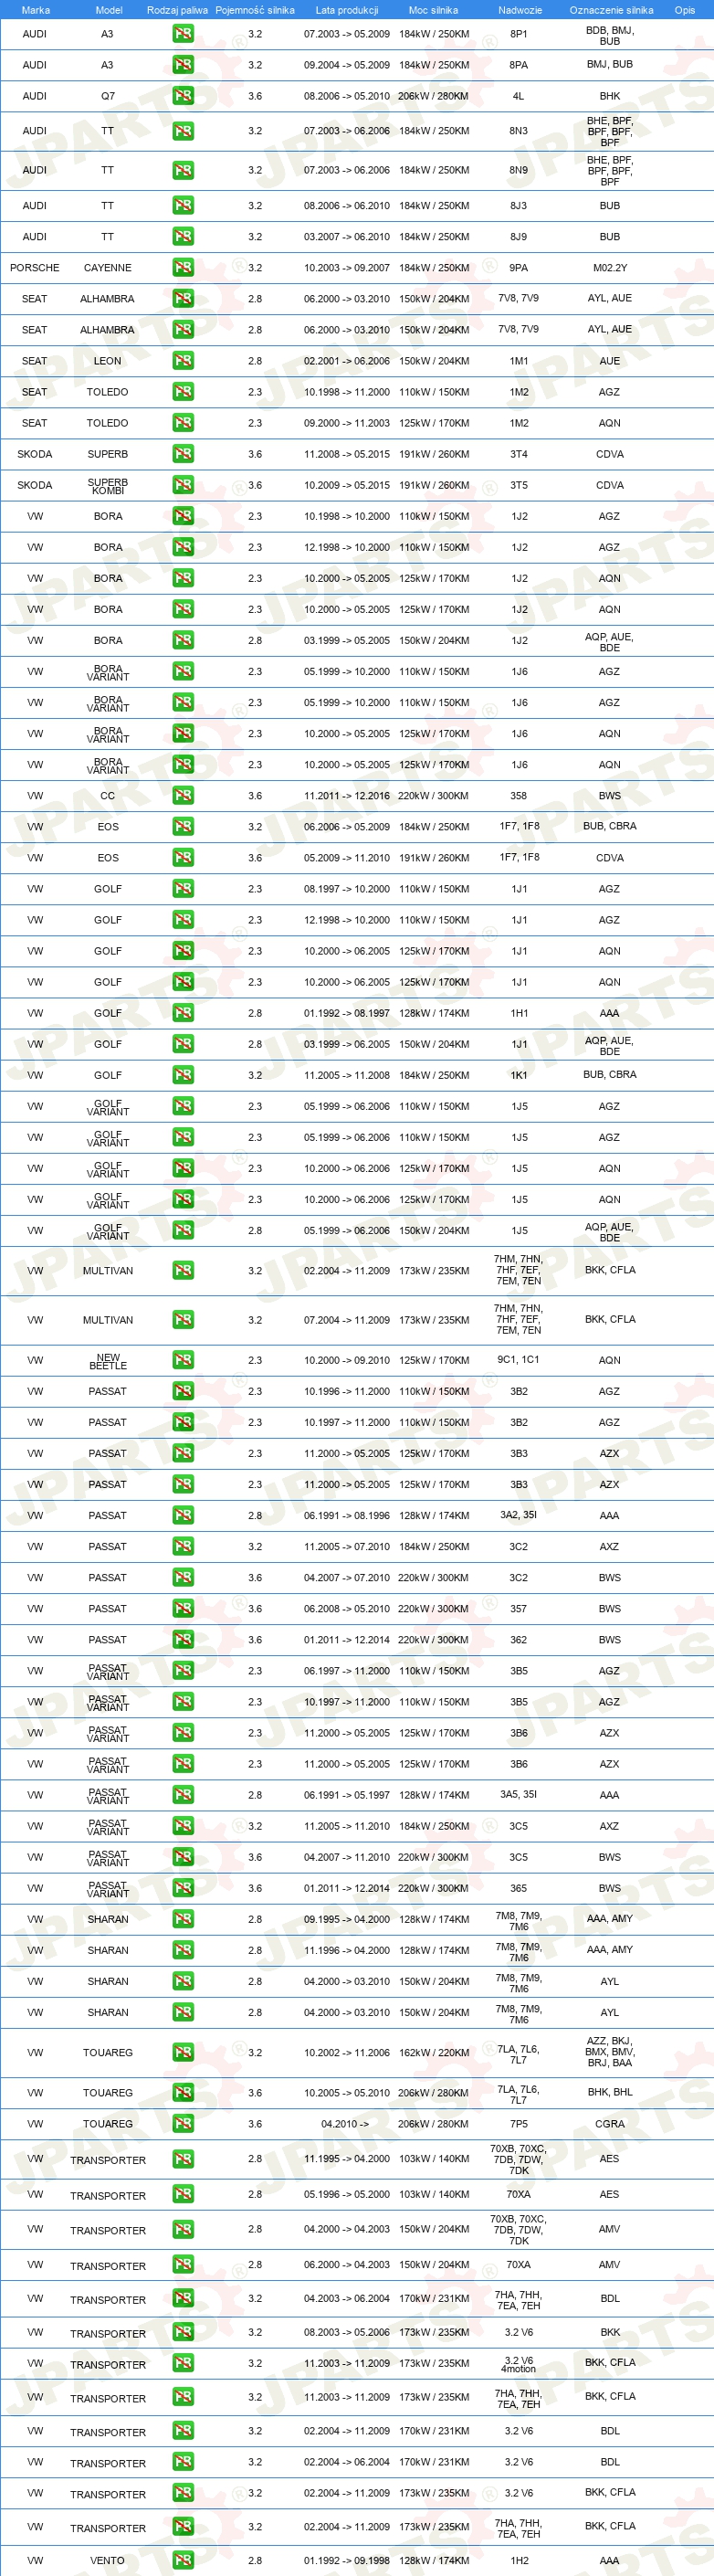This screenshot has height=2576, width=714.
Task: Select power 162kW / 220KM cell
Action: [x=434, y=2052]
